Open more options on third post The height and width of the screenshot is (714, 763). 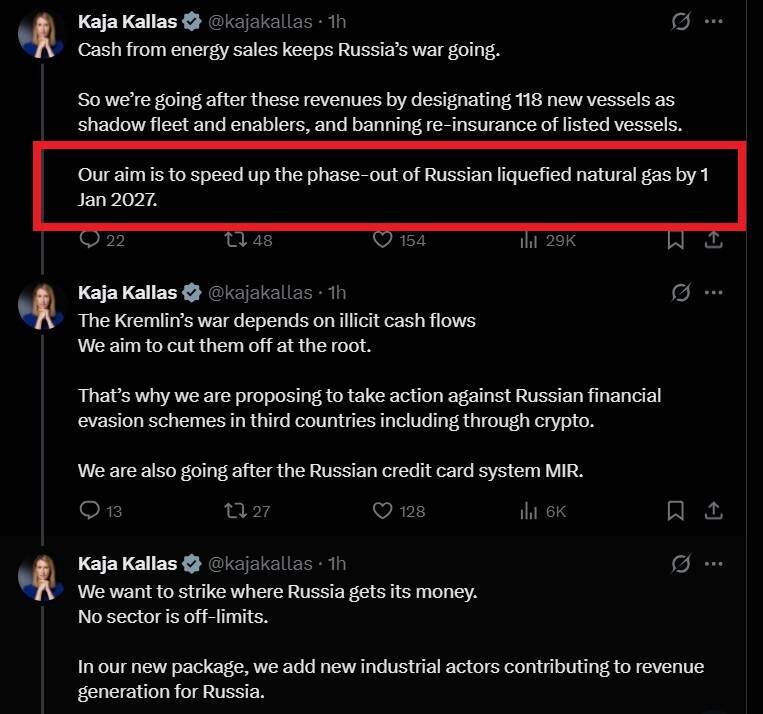pos(714,563)
